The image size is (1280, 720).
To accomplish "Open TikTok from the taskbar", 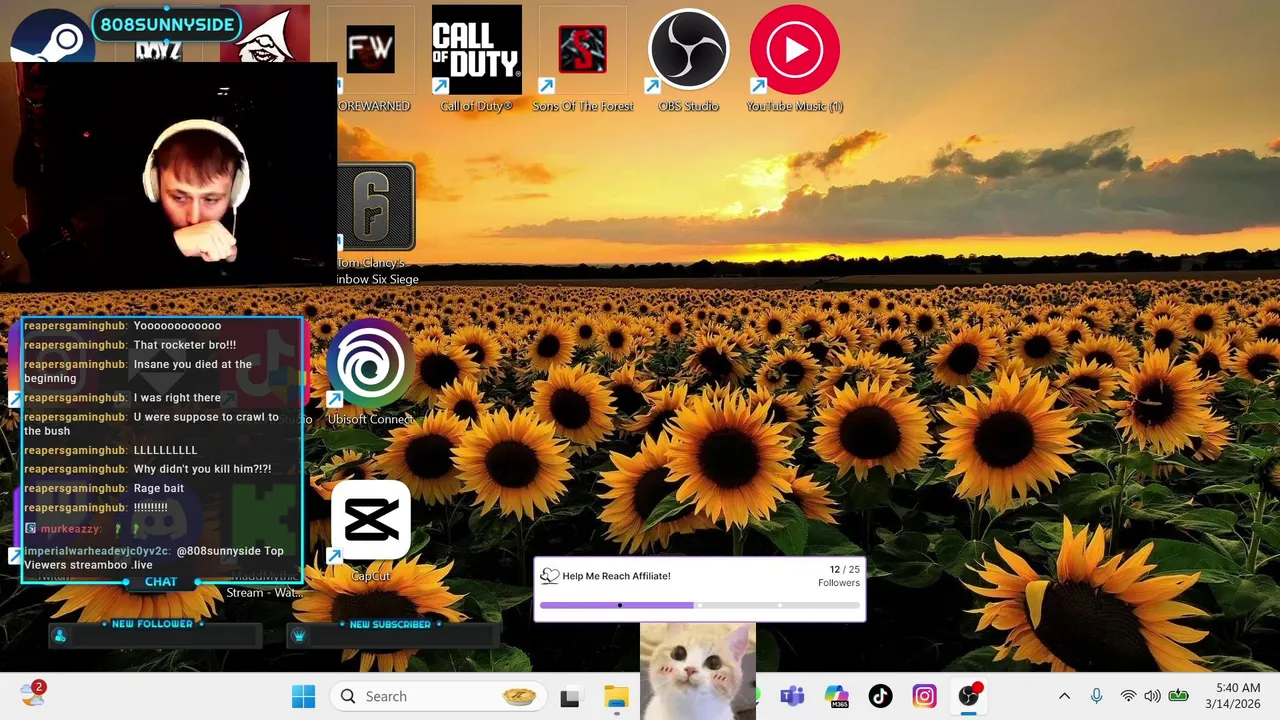I will point(880,696).
